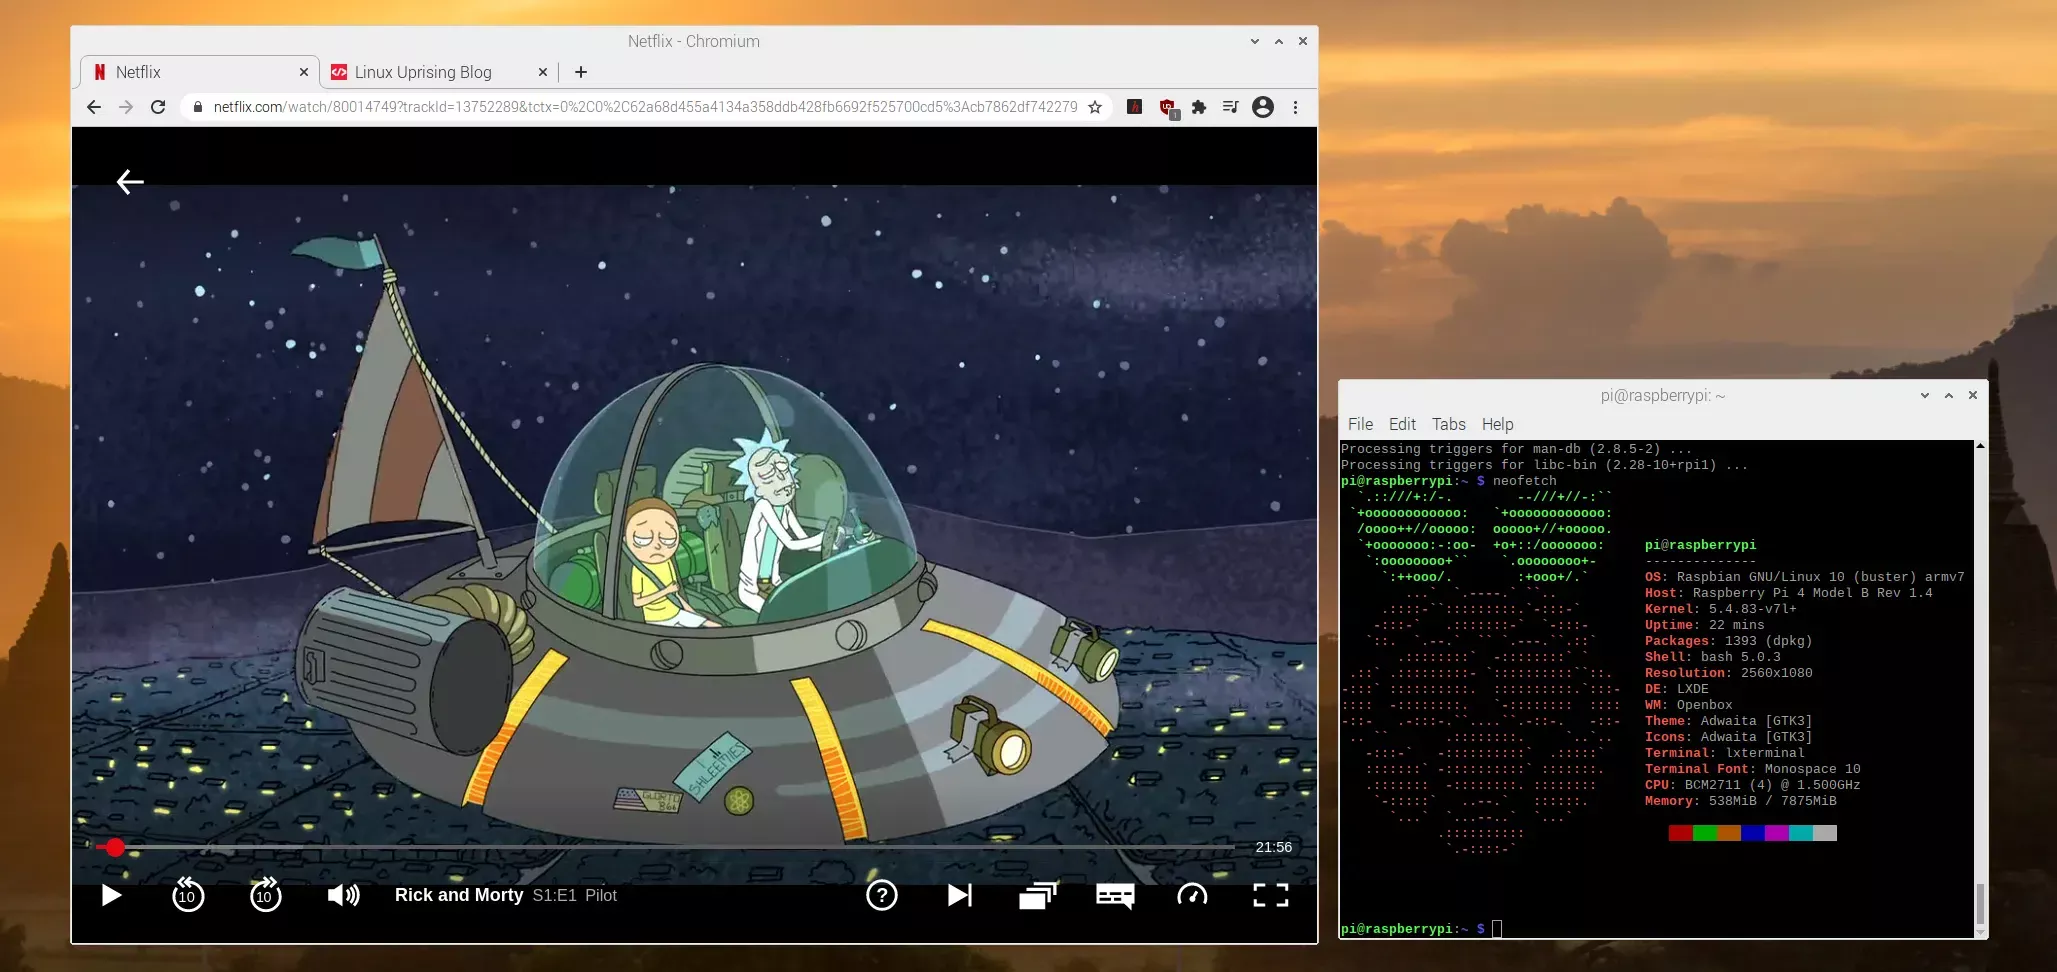Viewport: 2057px width, 972px height.
Task: Open Chromium's three-dot menu
Action: [1296, 106]
